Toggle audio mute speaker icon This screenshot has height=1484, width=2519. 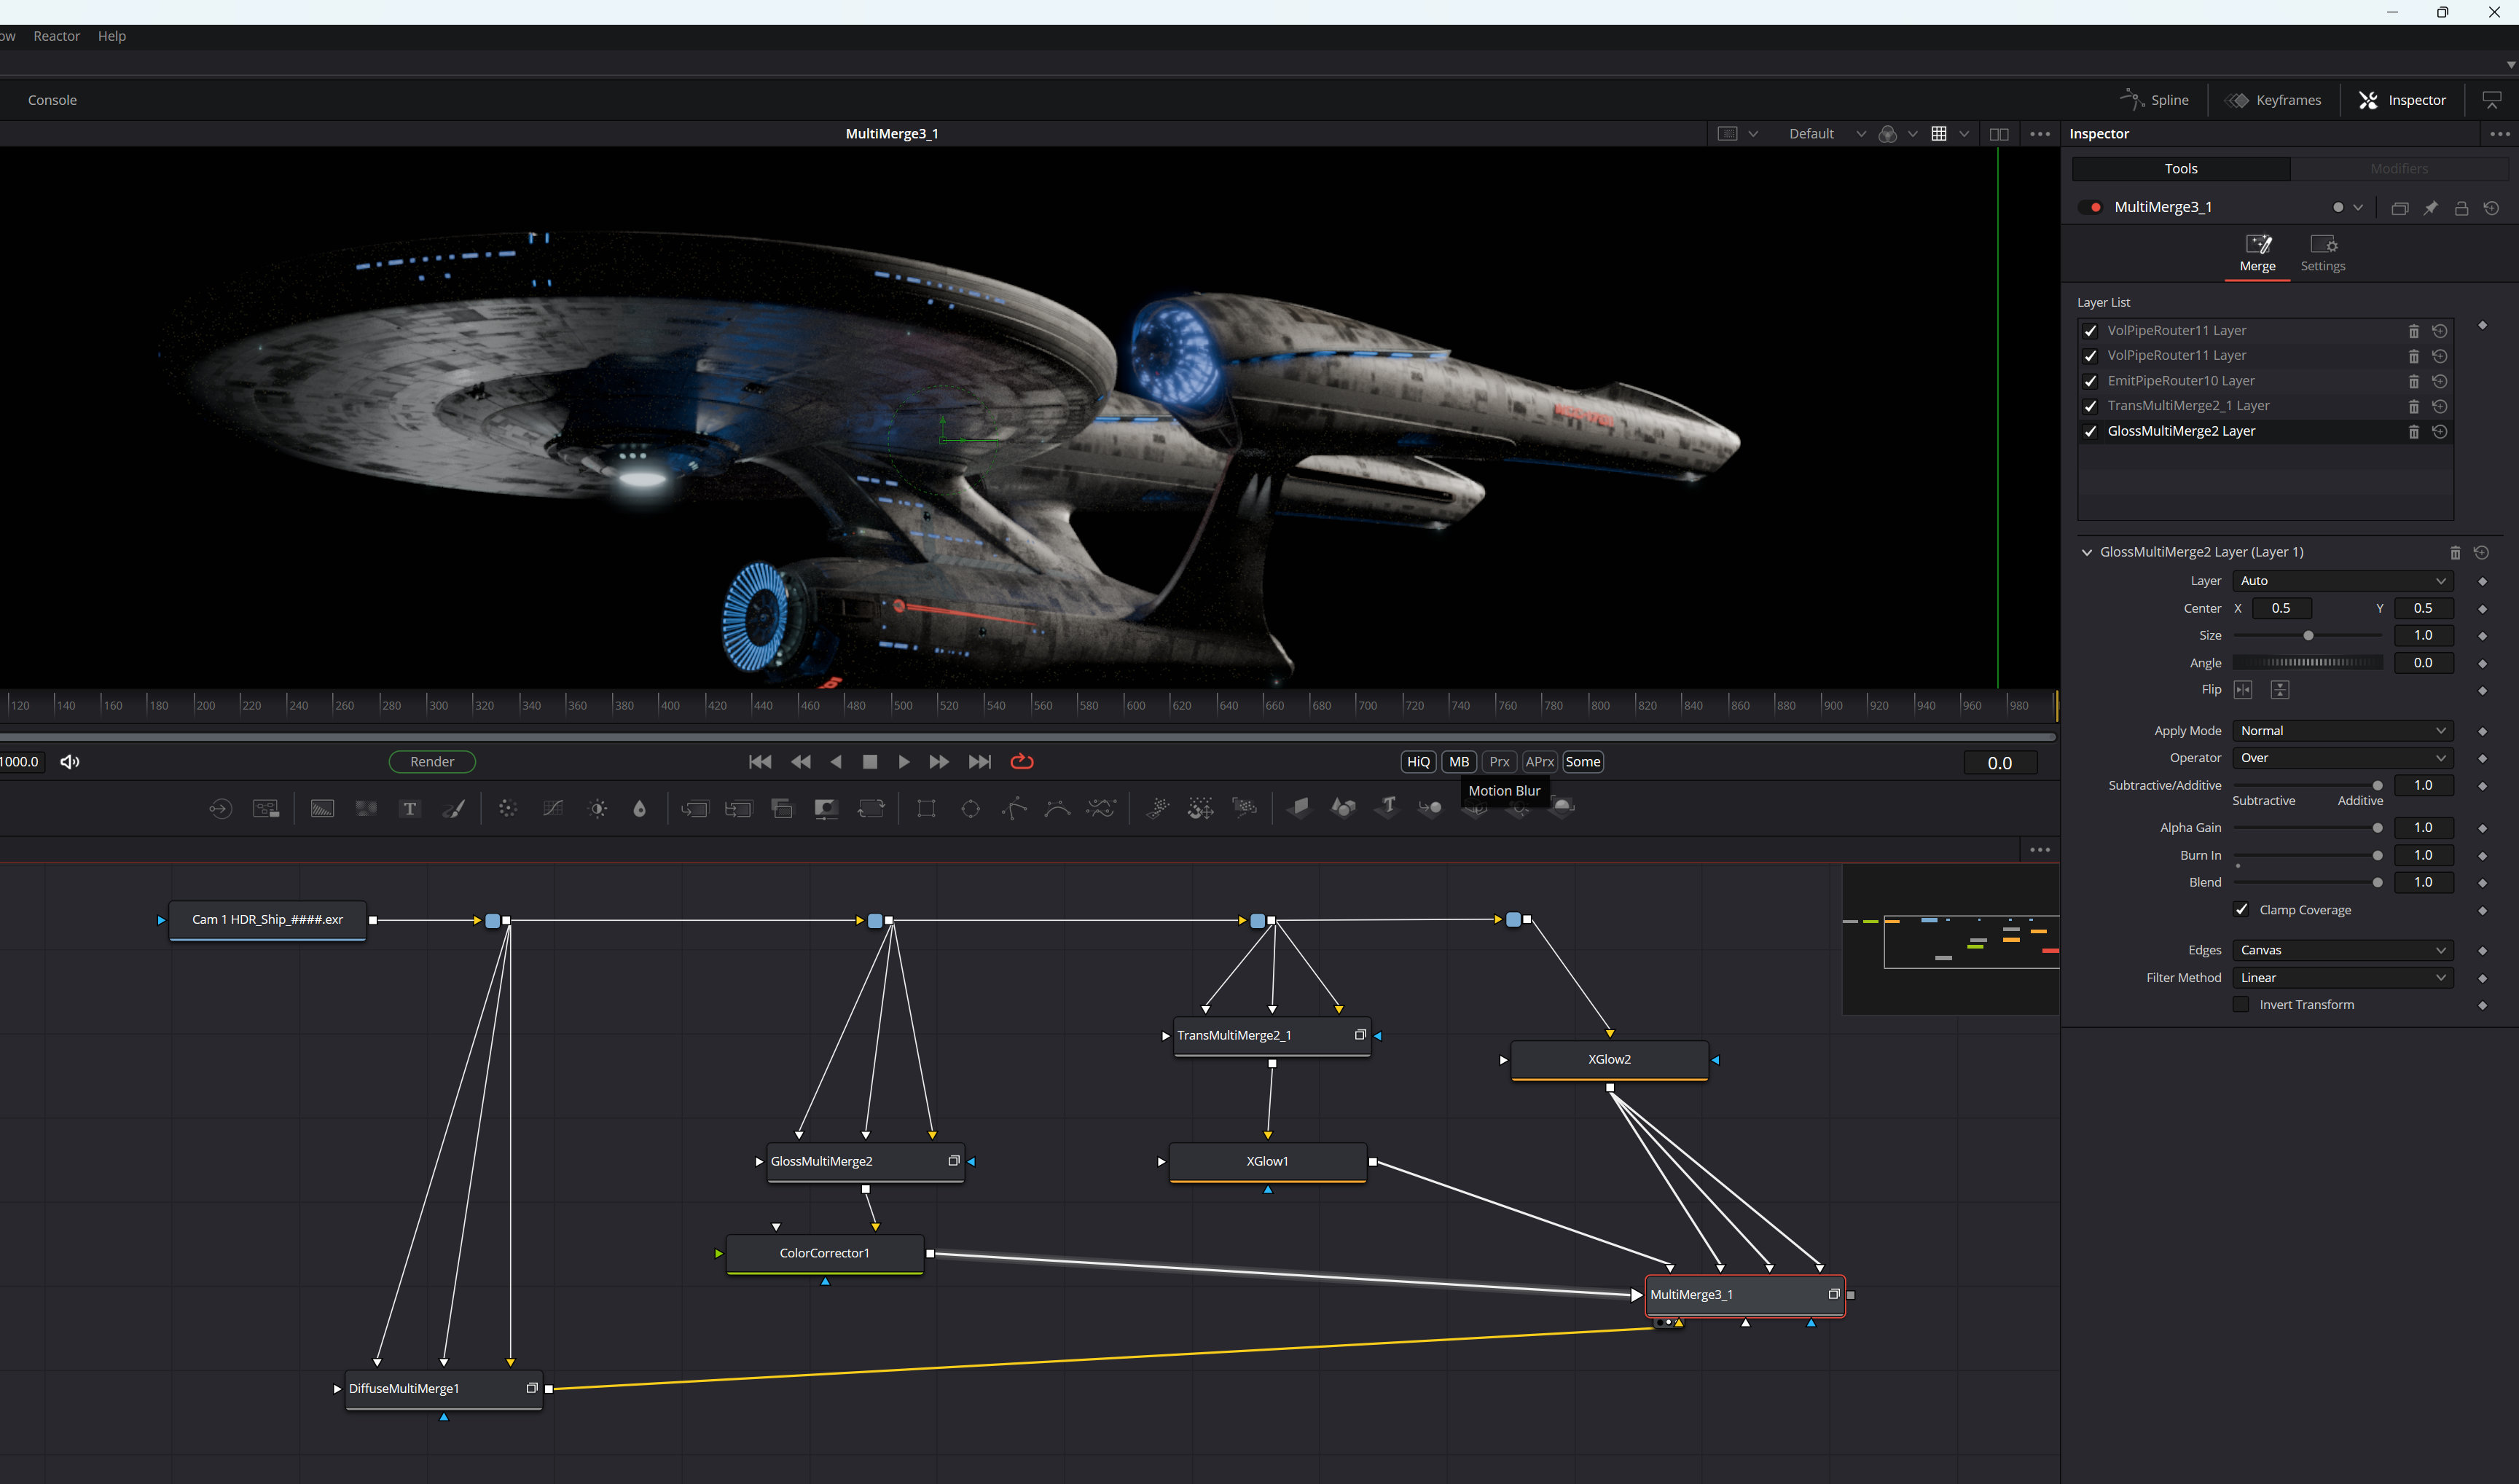tap(70, 762)
